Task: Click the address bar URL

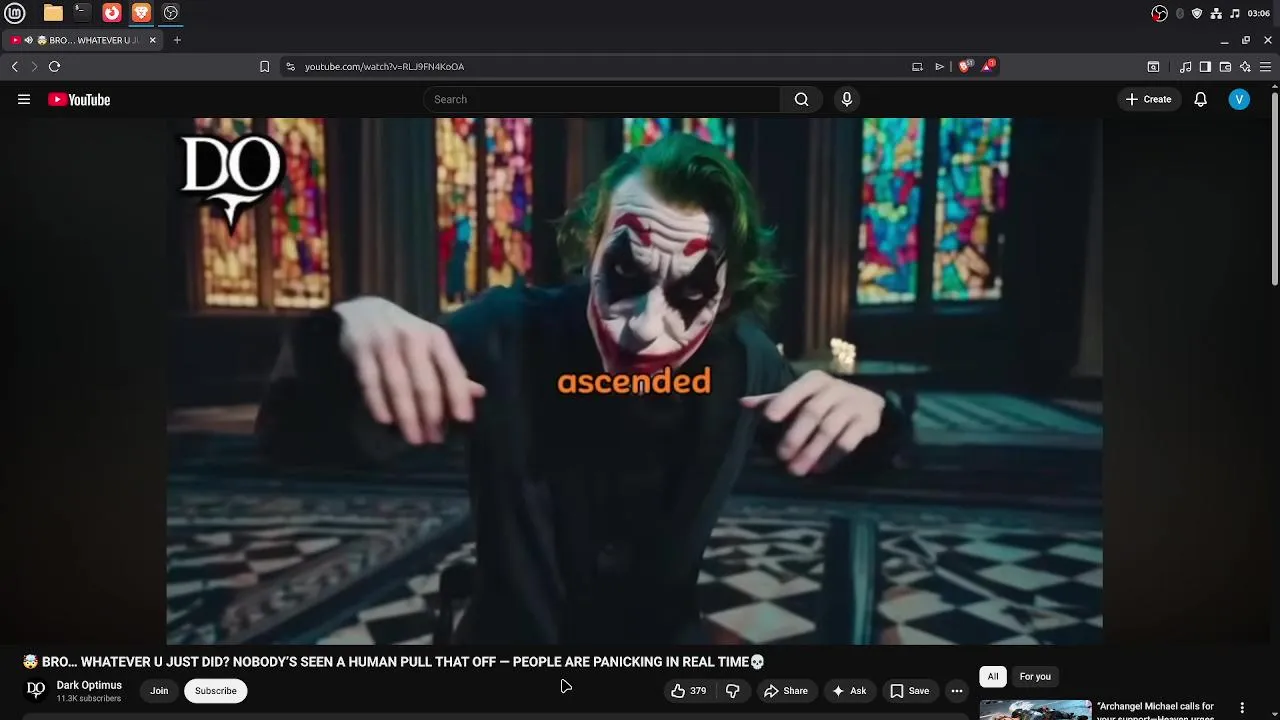Action: [x=384, y=67]
